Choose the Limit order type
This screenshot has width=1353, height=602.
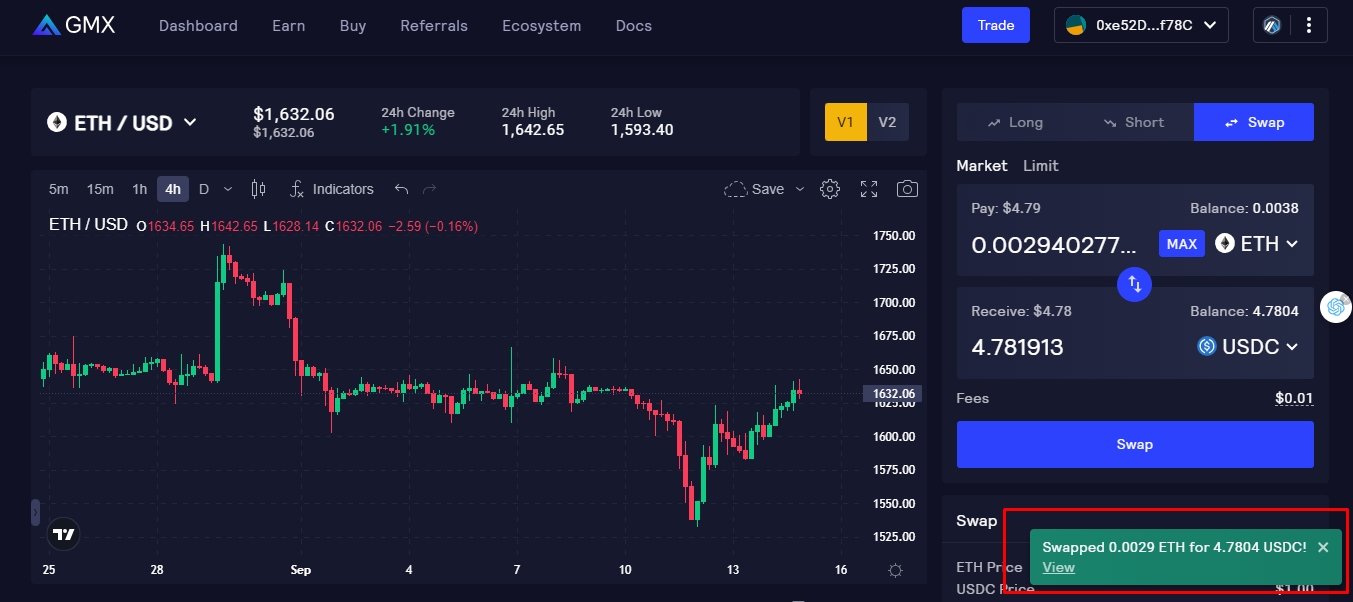pos(1041,166)
